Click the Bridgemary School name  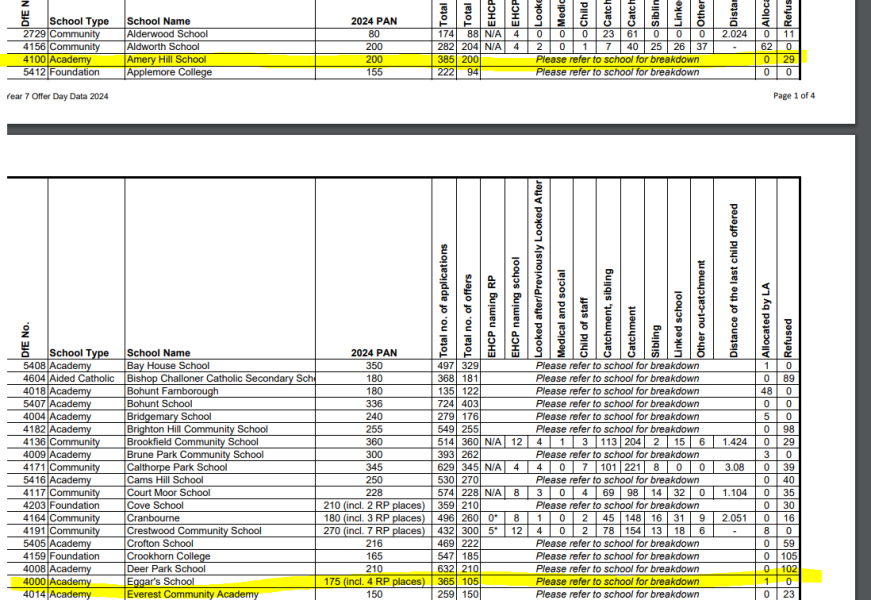click(x=169, y=417)
